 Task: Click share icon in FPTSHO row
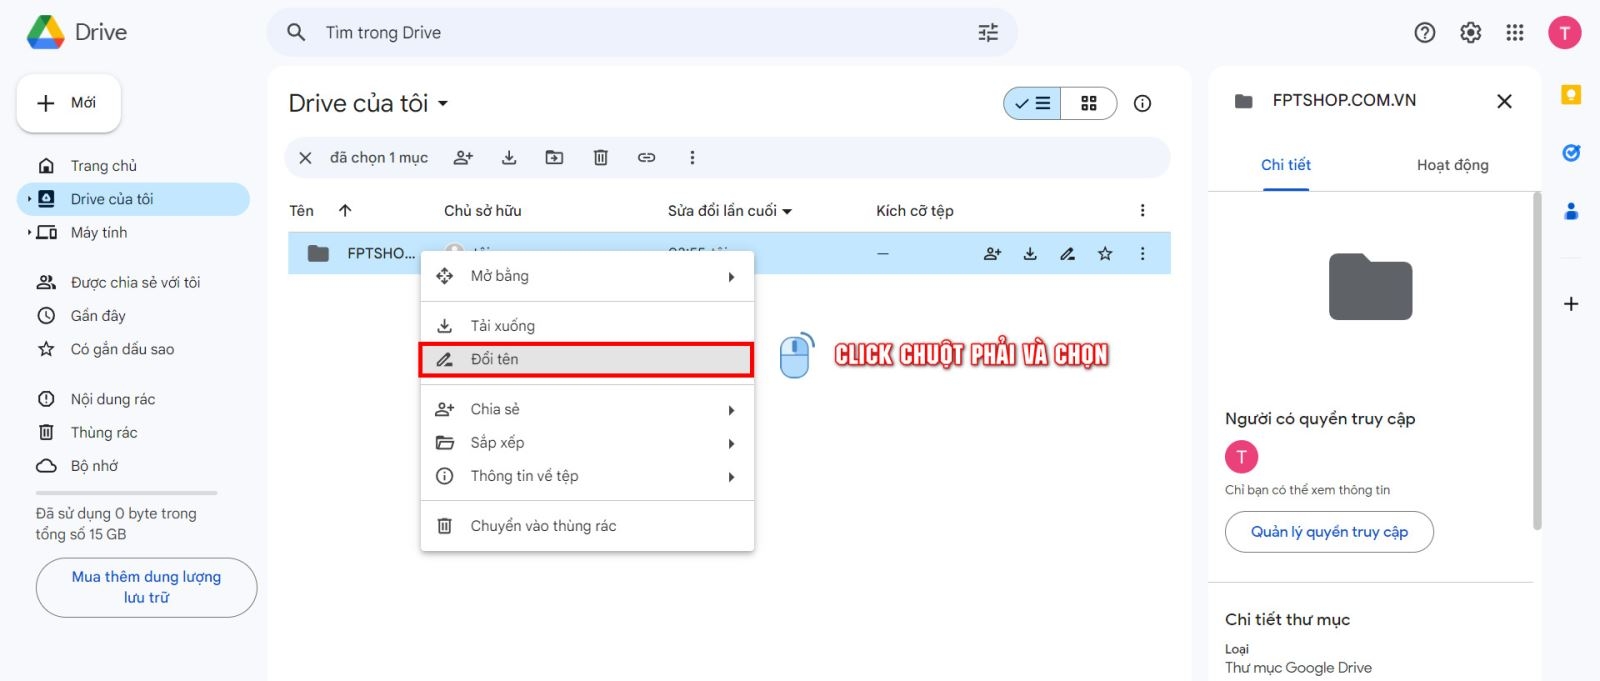click(992, 254)
